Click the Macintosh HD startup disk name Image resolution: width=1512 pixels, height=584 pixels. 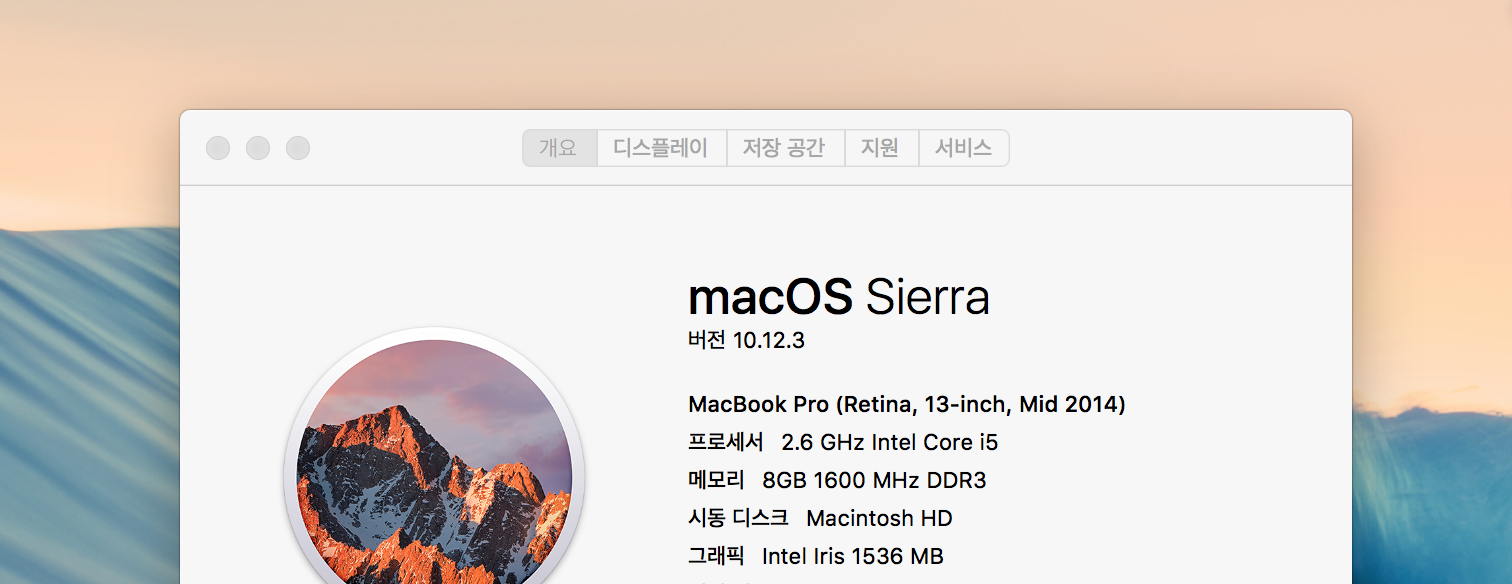pos(878,518)
